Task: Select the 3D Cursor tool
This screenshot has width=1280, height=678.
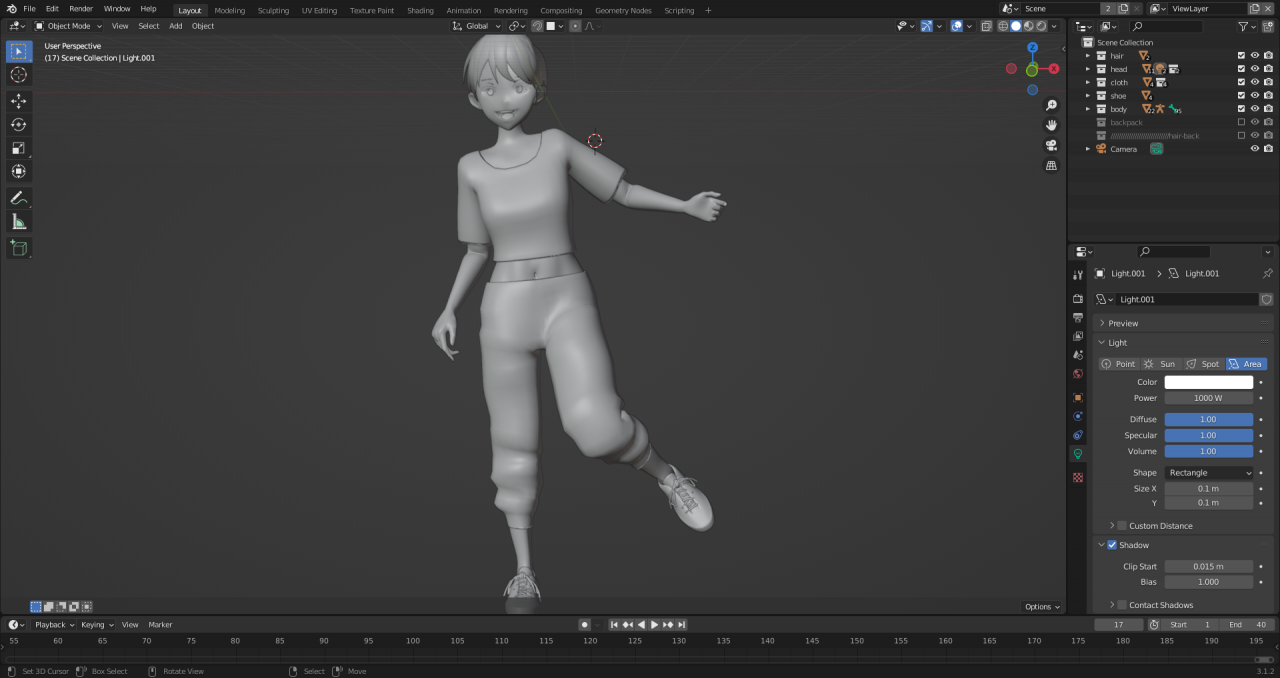Action: pyautogui.click(x=18, y=75)
